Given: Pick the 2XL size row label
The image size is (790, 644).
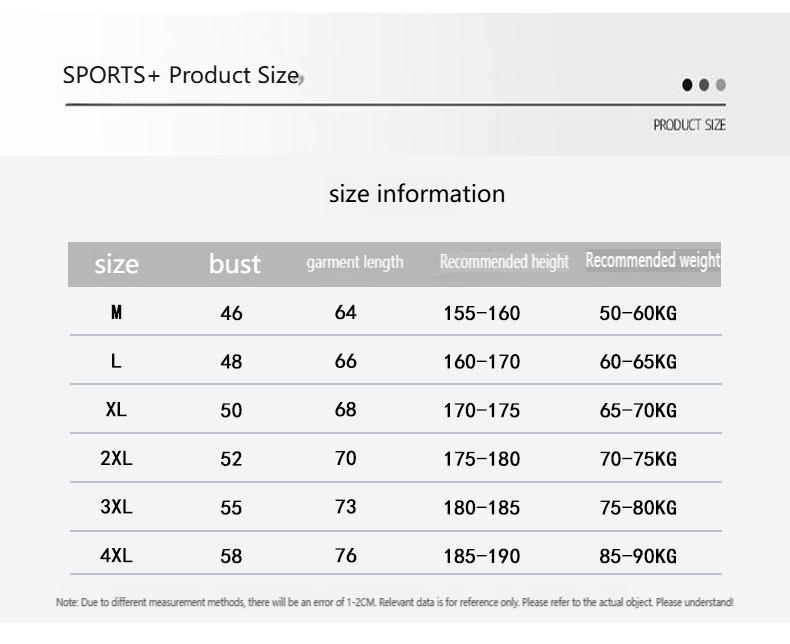Looking at the screenshot, I should [x=117, y=458].
